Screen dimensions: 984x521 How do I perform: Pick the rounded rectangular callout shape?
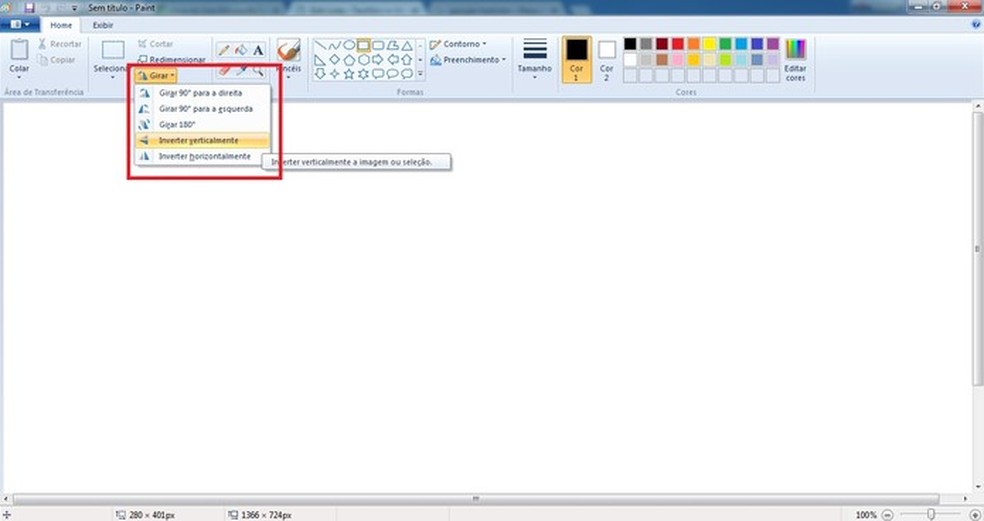378,73
